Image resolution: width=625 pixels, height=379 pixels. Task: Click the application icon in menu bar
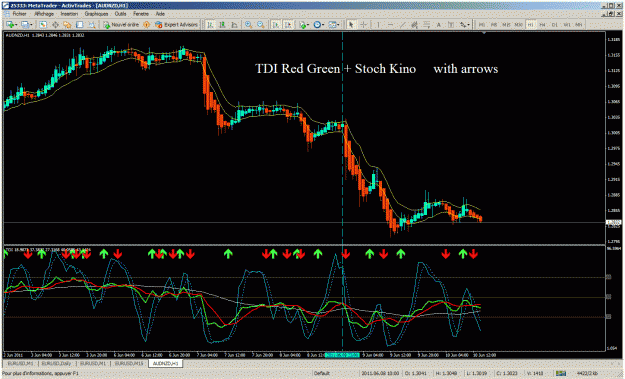(6, 14)
